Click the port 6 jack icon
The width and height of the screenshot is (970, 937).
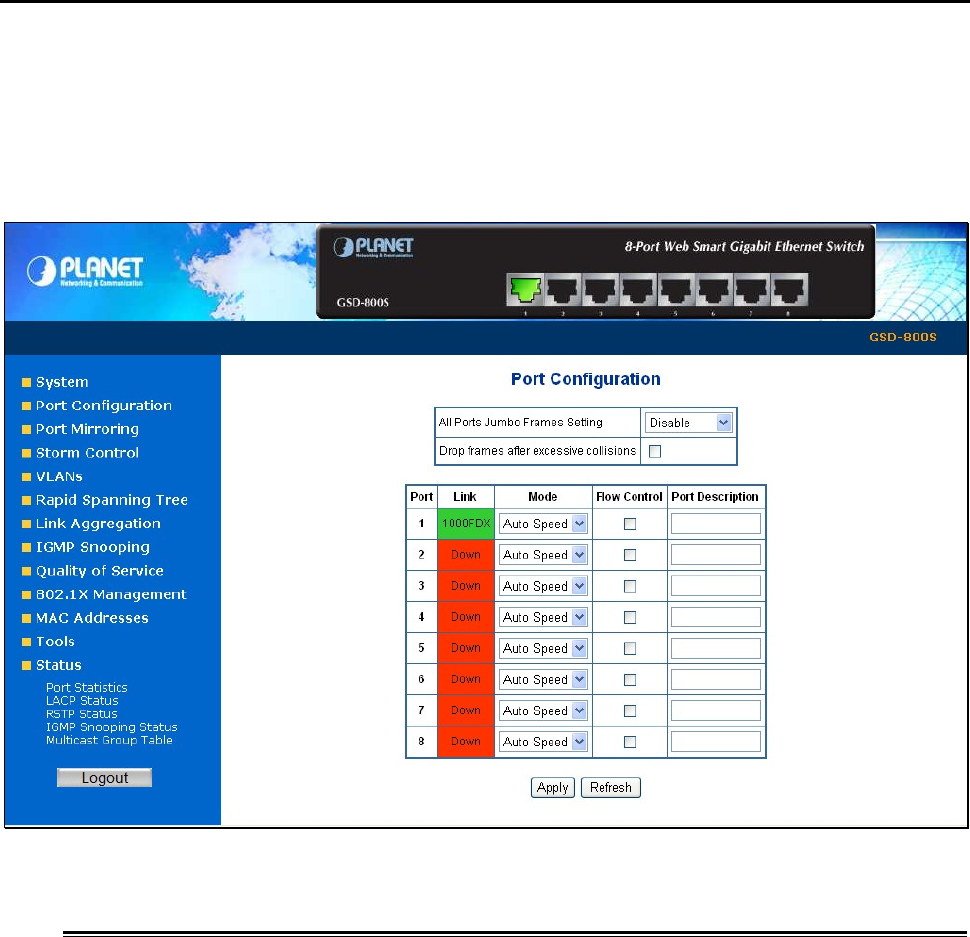click(x=714, y=289)
